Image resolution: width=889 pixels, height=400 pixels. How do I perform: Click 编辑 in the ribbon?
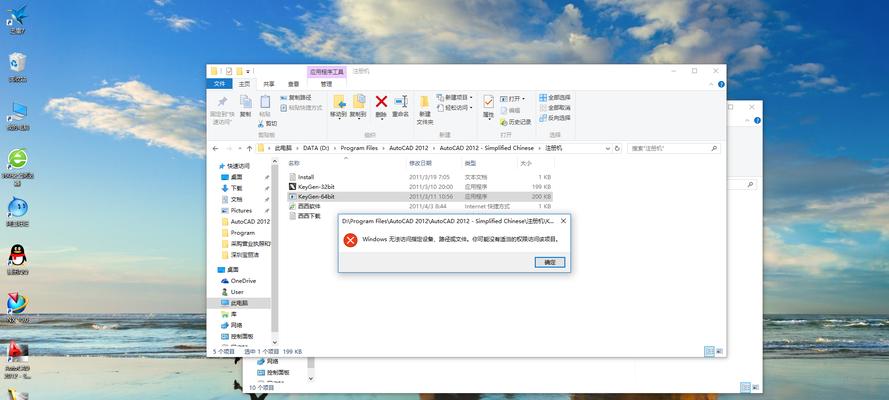[510, 110]
